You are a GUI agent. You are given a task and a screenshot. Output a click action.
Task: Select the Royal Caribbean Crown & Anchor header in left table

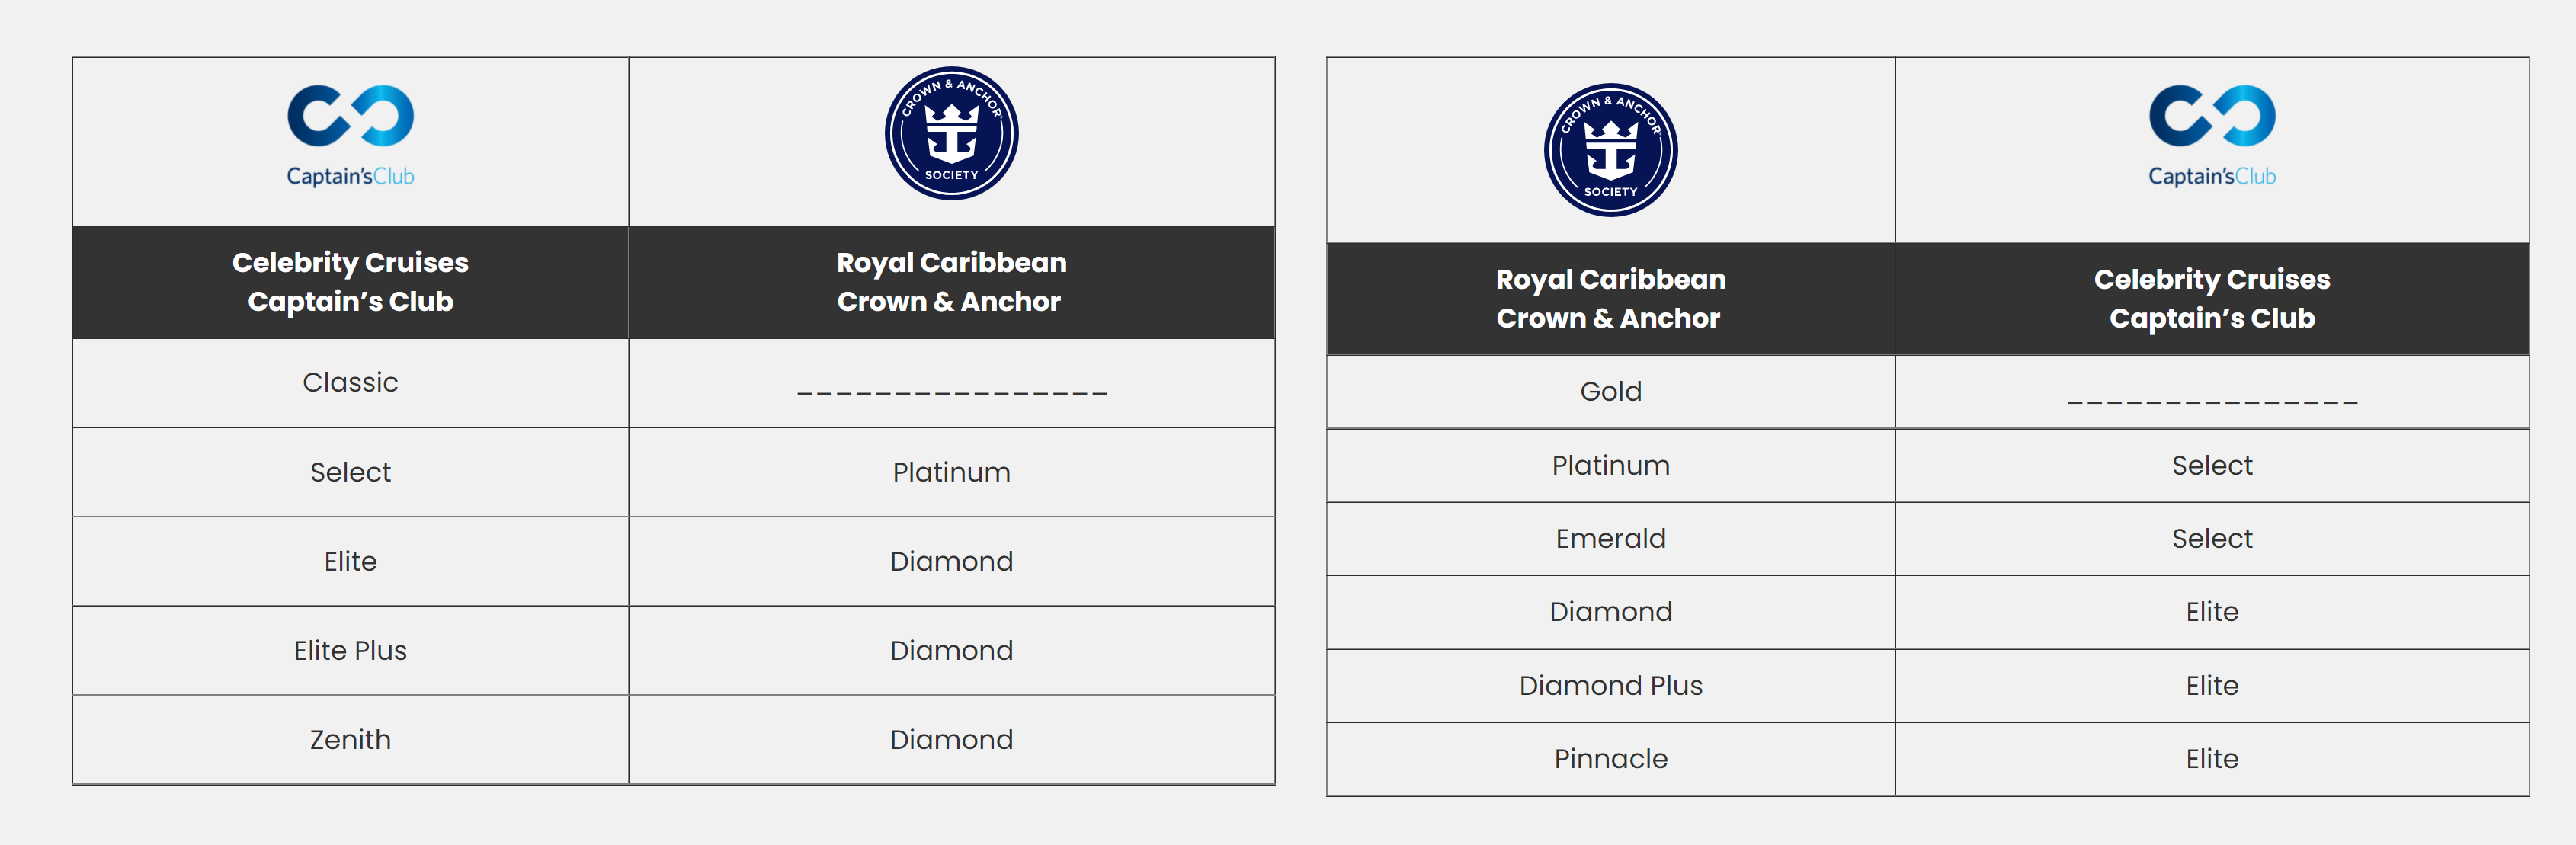(x=951, y=282)
